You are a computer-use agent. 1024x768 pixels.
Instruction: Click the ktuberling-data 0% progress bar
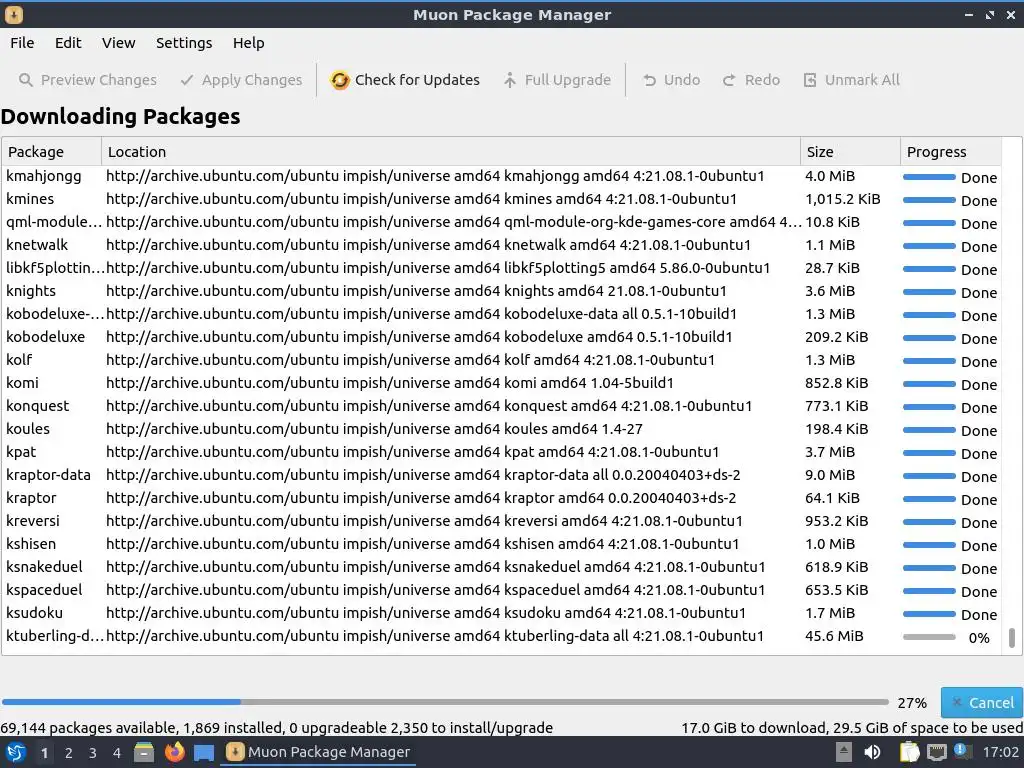click(929, 637)
